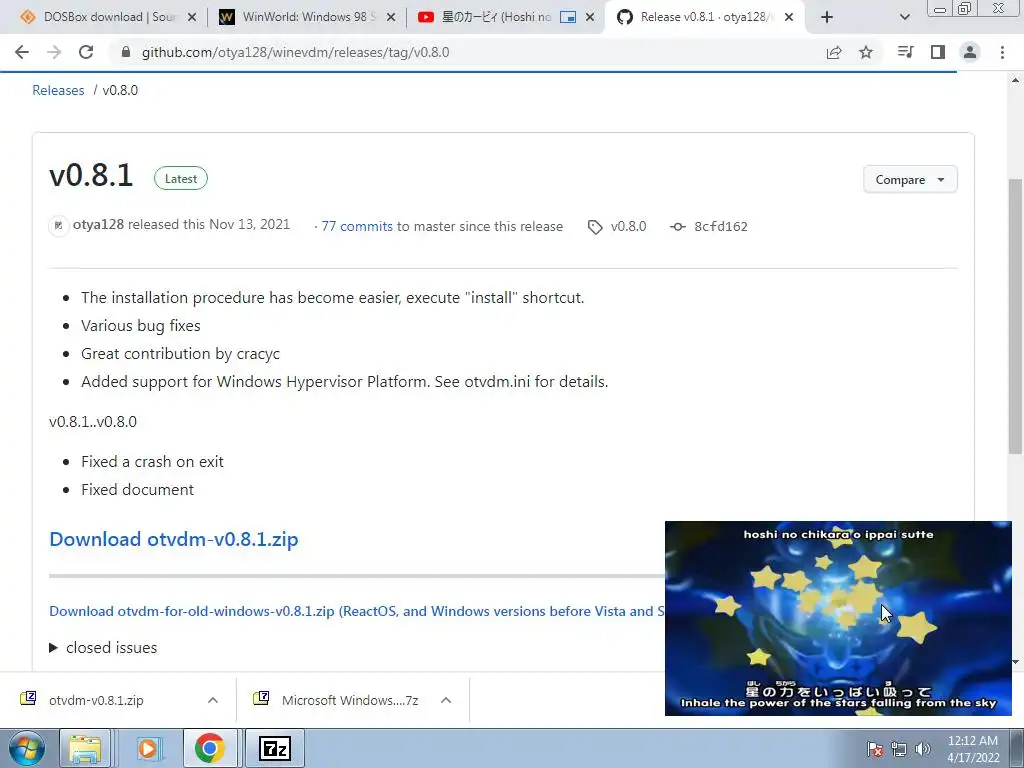The height and width of the screenshot is (768, 1024).
Task: Open 7-Zip from the taskbar
Action: coord(274,748)
